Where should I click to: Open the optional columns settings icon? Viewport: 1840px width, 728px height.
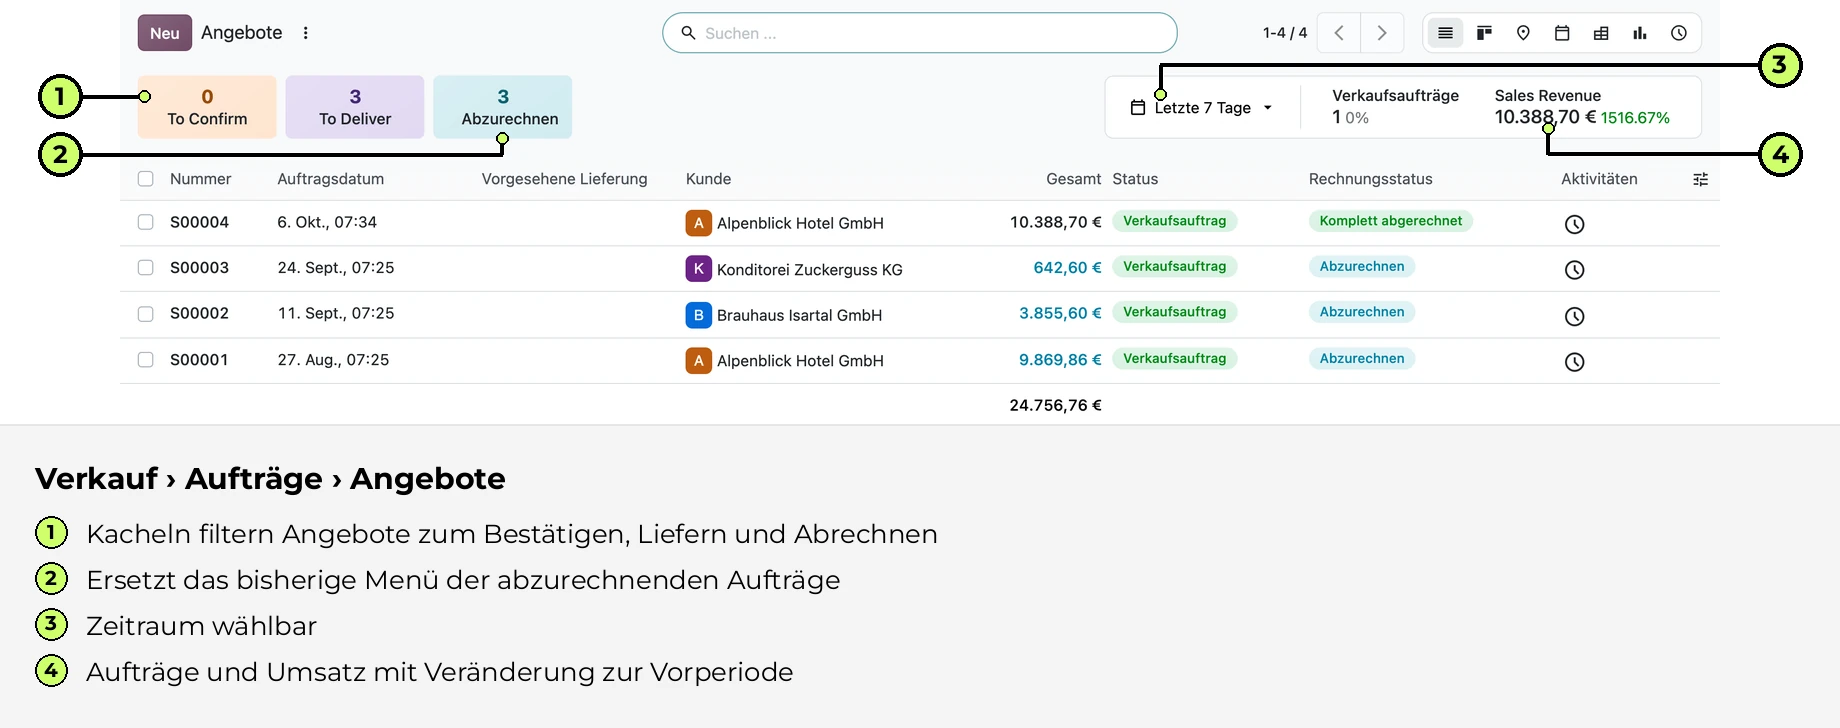pyautogui.click(x=1700, y=180)
